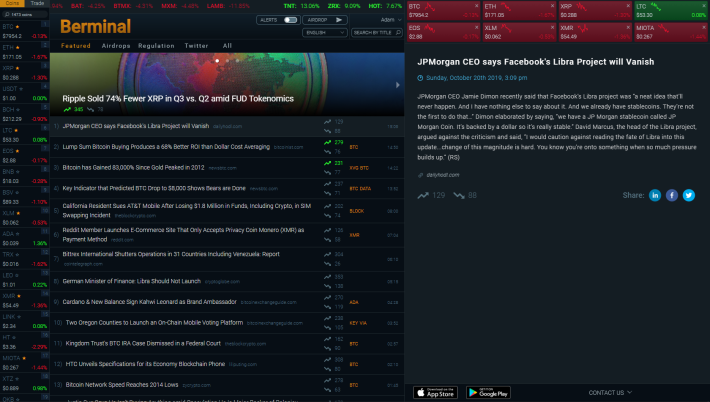
Task: Switch to the Trade tab
Action: pyautogui.click(x=37, y=3)
